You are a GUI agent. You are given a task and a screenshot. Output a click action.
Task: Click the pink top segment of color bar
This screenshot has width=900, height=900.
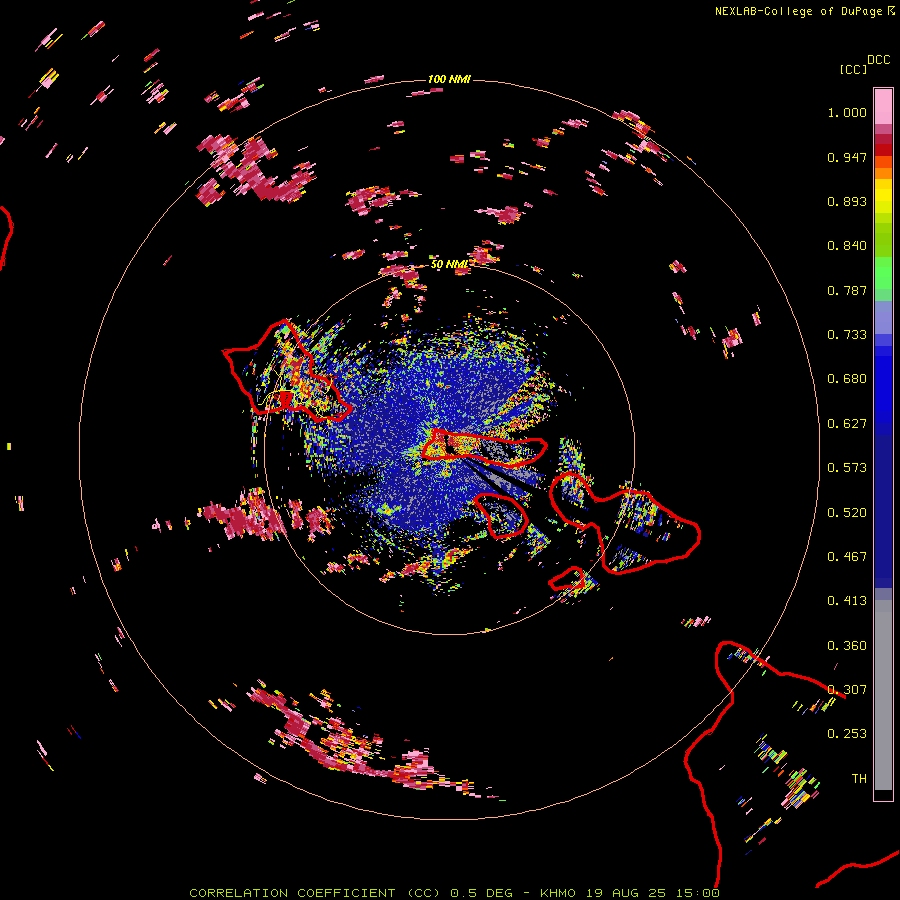click(883, 106)
